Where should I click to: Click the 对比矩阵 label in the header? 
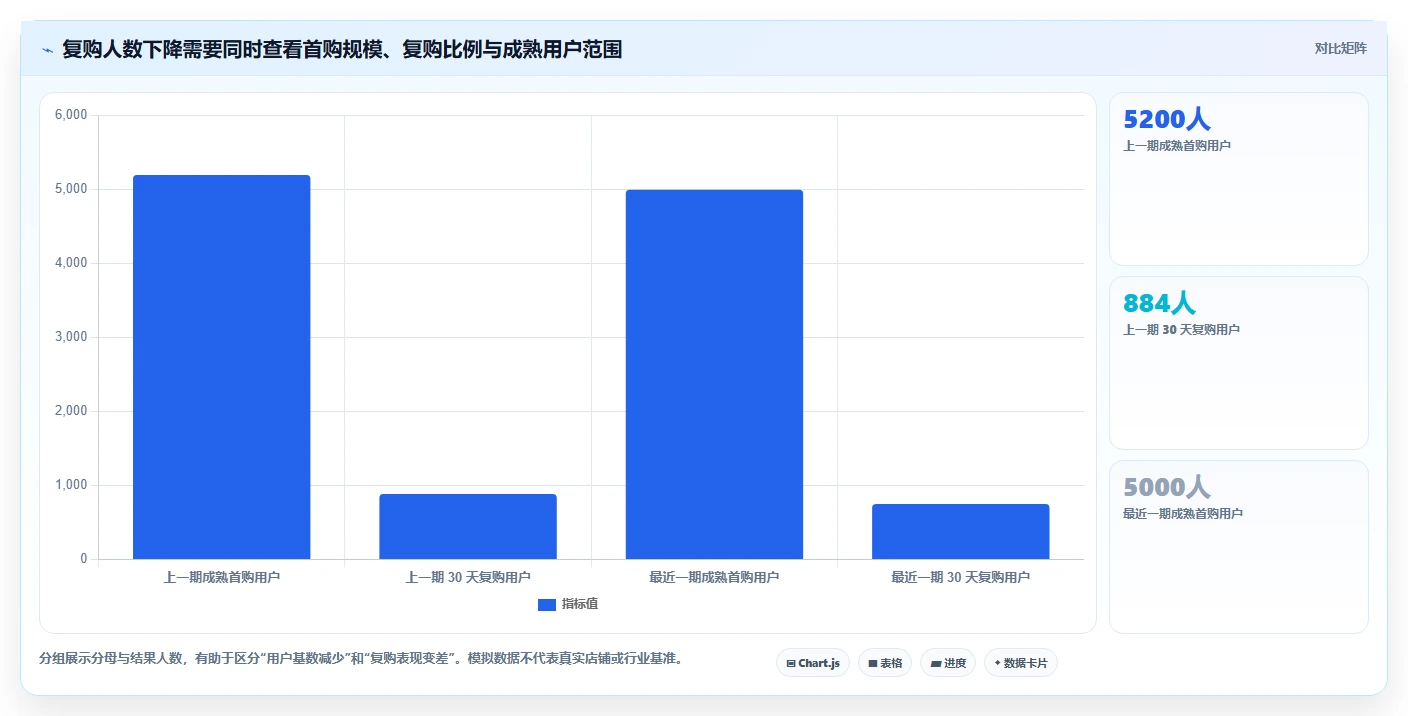pyautogui.click(x=1340, y=48)
